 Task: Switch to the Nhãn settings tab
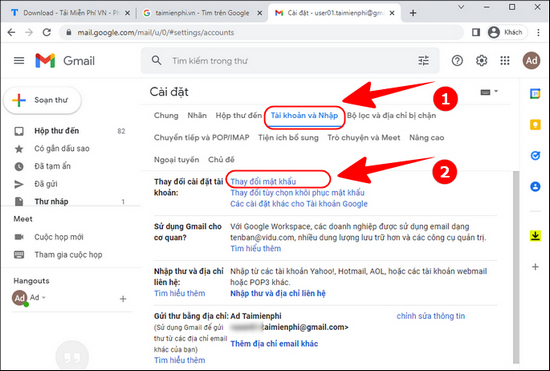coord(197,115)
